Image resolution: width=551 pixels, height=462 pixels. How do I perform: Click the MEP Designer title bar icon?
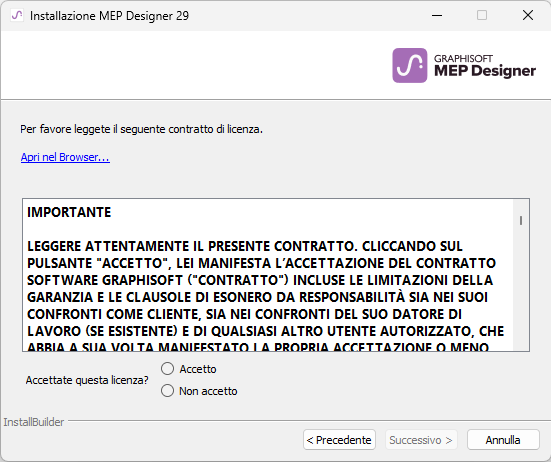tap(17, 15)
